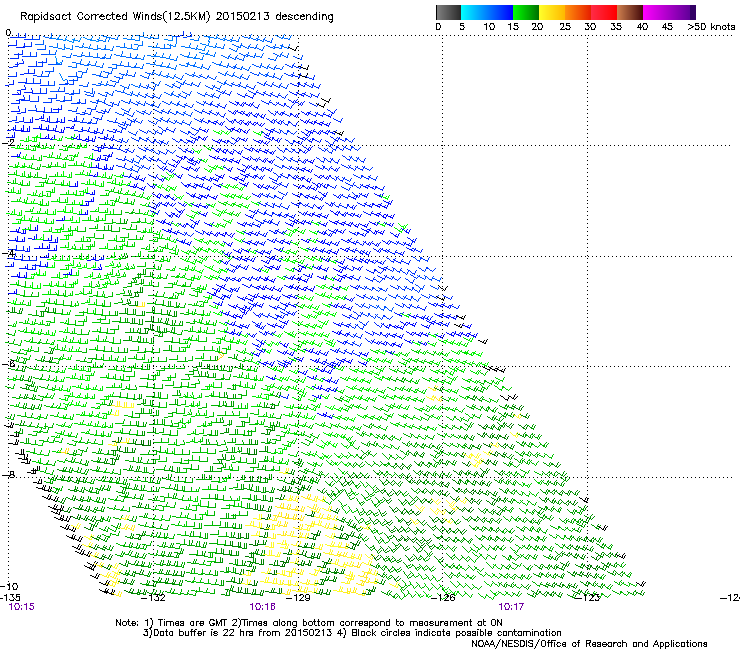Click the gray 0-5 knots legend swatch
The height and width of the screenshot is (650, 740).
point(448,12)
